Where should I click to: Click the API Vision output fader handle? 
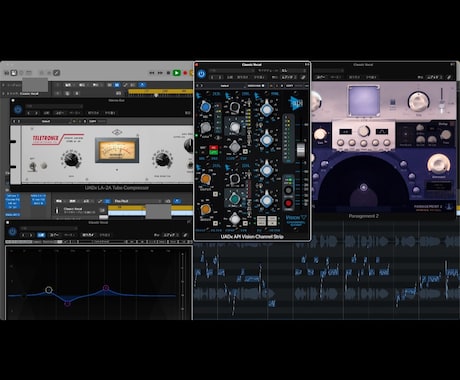301,150
